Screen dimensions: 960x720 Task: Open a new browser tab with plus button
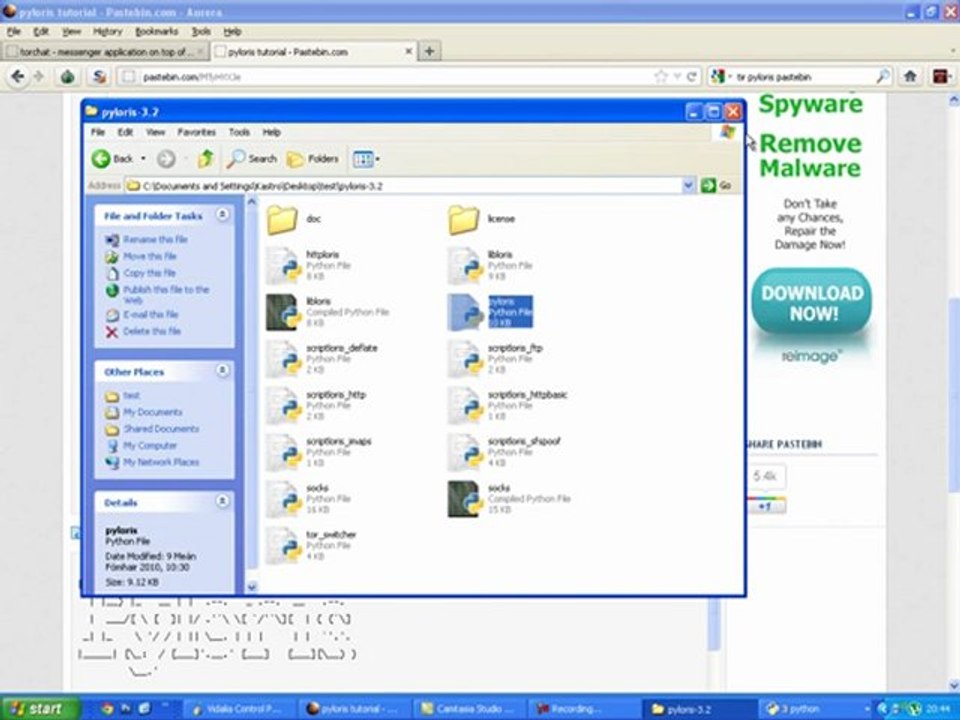pyautogui.click(x=429, y=51)
